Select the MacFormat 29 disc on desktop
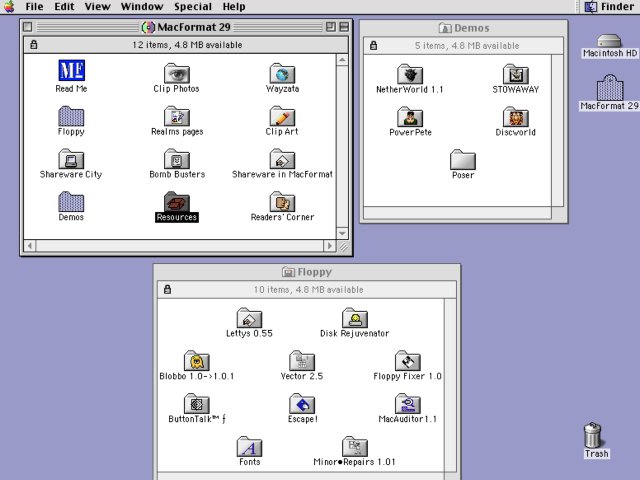This screenshot has height=480, width=640. pos(610,87)
